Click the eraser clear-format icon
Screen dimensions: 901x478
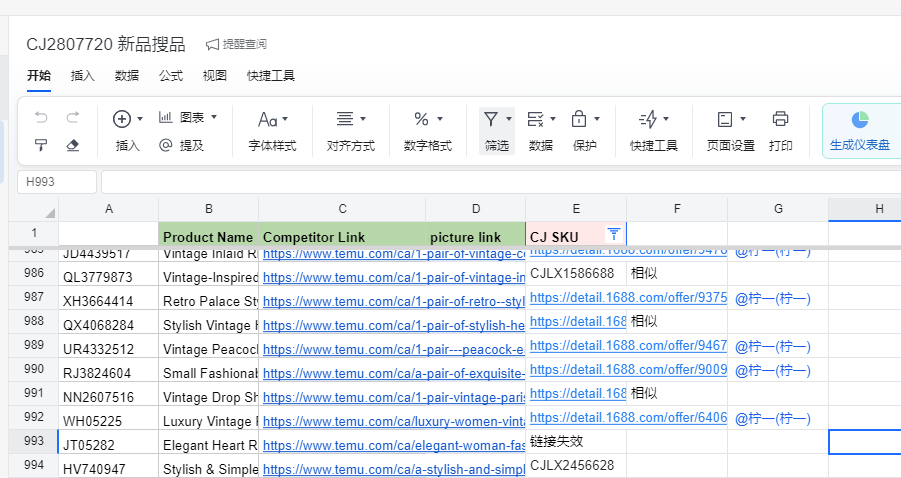(72, 146)
